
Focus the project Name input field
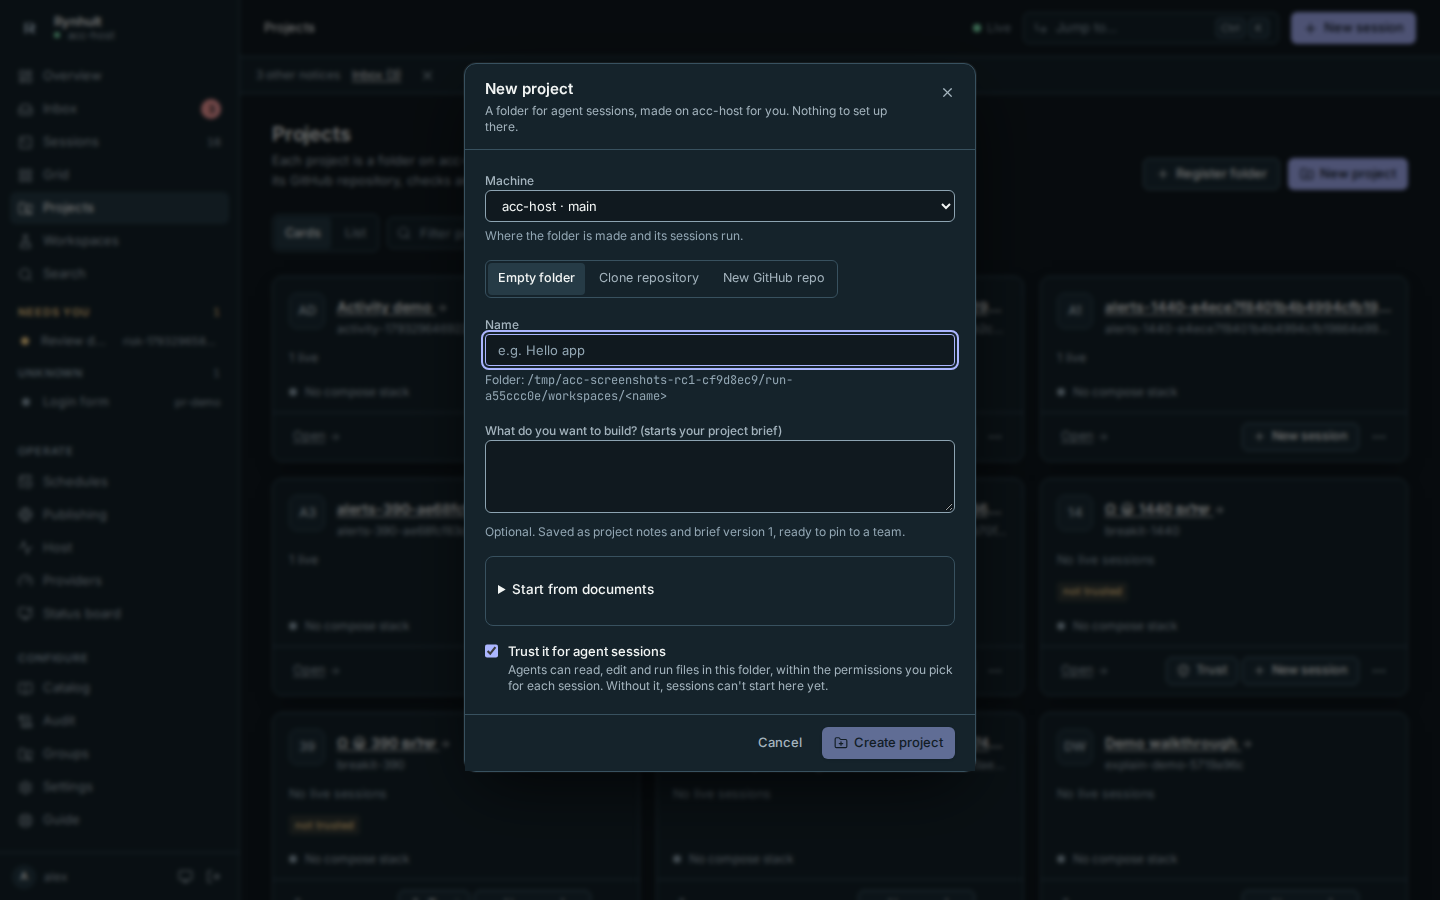720,350
